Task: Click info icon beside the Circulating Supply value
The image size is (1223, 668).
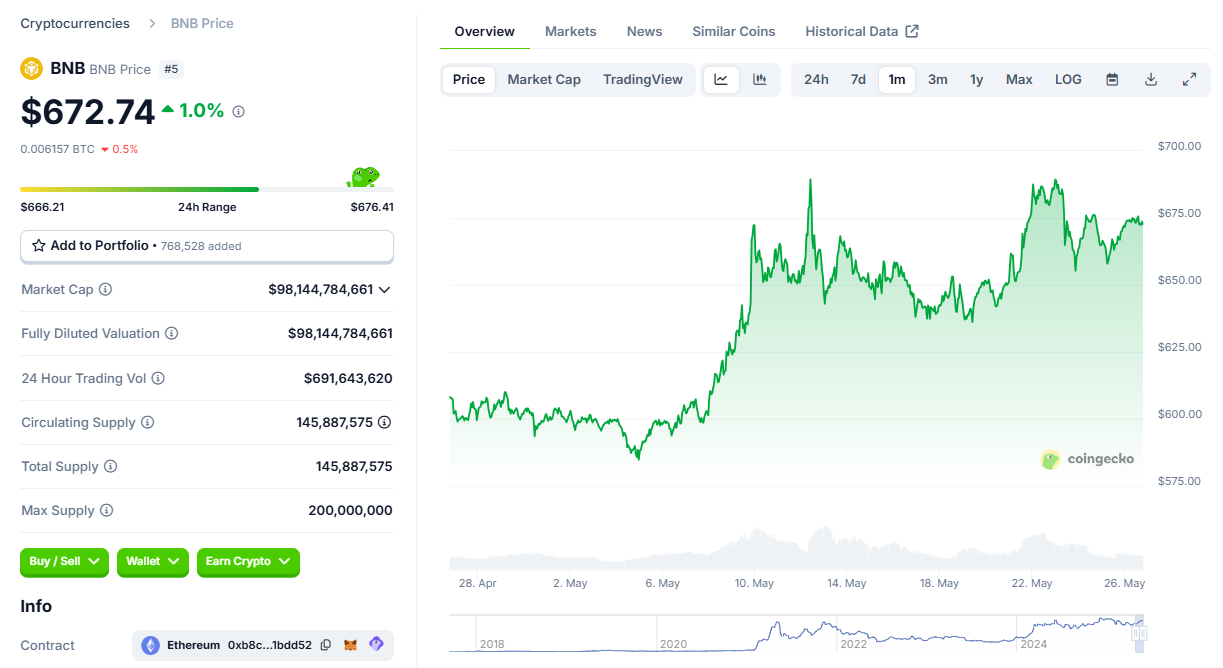Action: pos(384,422)
